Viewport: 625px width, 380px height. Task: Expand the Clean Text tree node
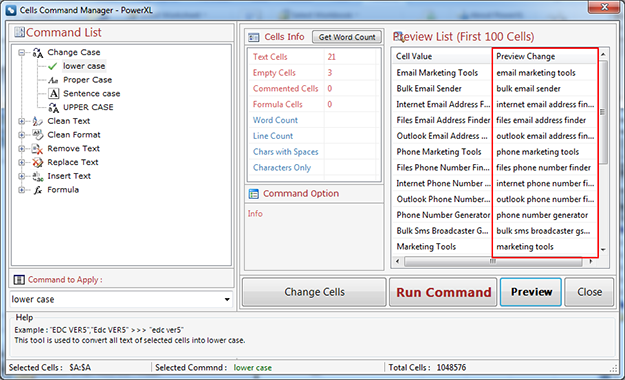pos(22,121)
